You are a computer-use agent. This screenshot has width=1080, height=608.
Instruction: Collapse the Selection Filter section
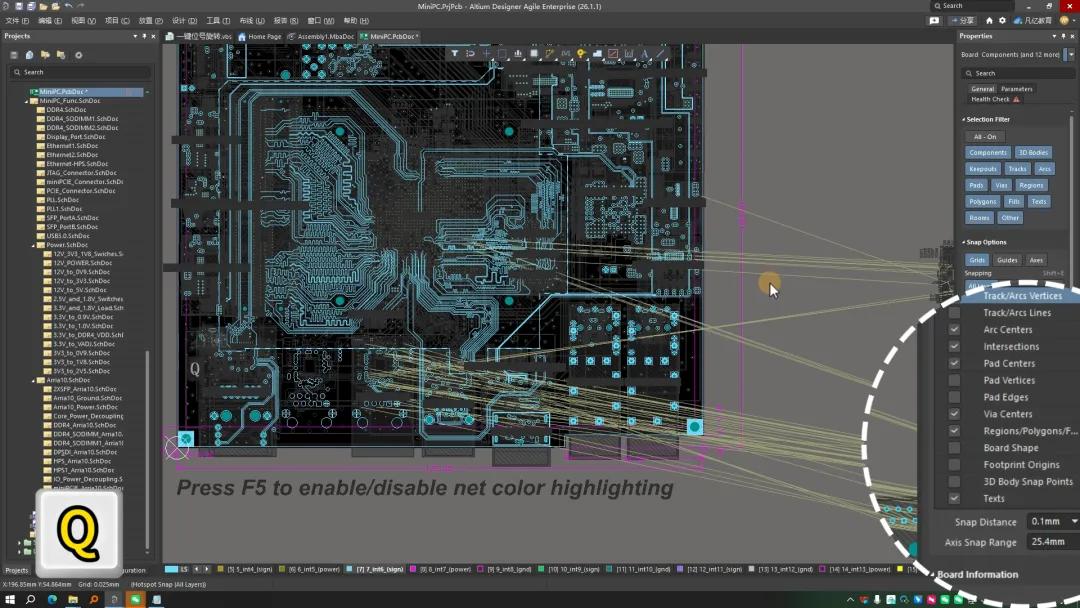point(964,119)
